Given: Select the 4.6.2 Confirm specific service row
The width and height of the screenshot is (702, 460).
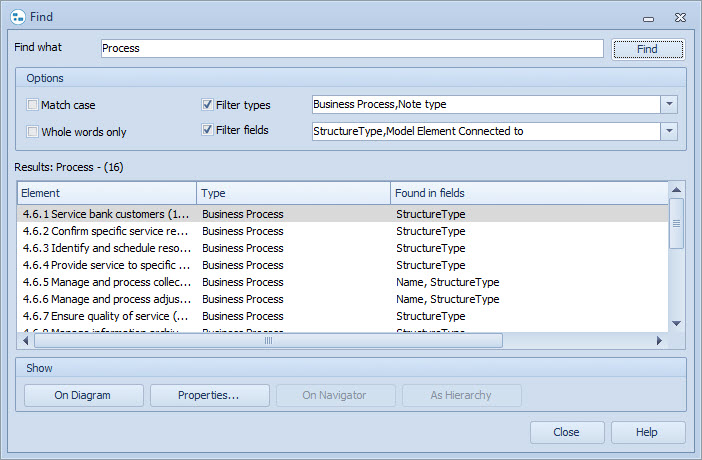Looking at the screenshot, I should tap(106, 231).
